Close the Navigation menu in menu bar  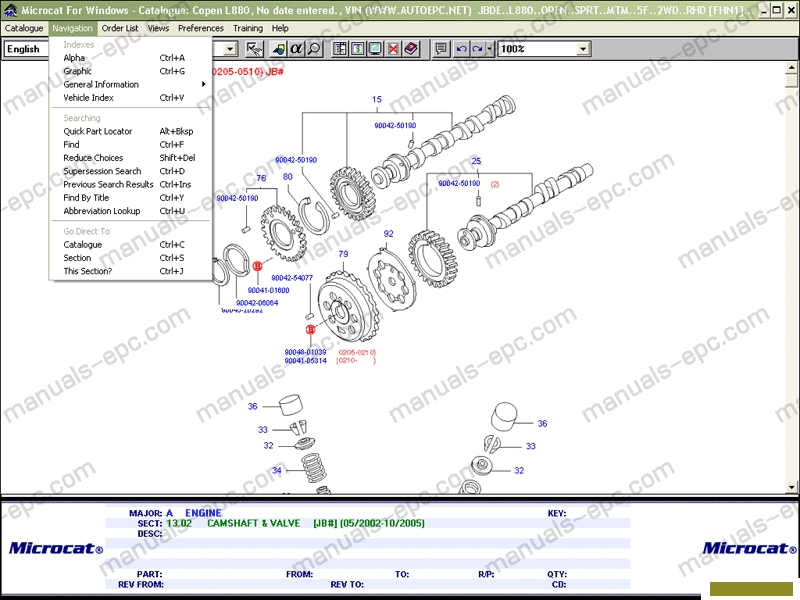72,28
